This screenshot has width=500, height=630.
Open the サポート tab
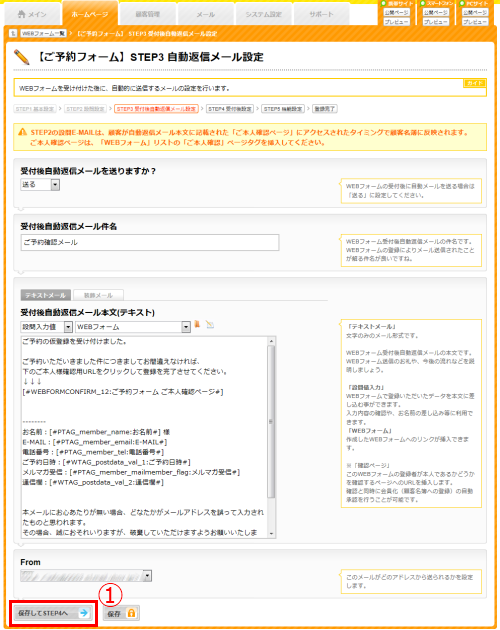coord(321,14)
